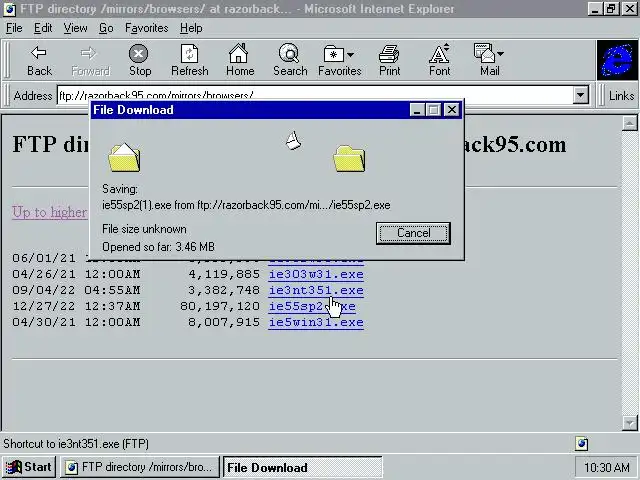Open the Windows Start menu

[29, 467]
